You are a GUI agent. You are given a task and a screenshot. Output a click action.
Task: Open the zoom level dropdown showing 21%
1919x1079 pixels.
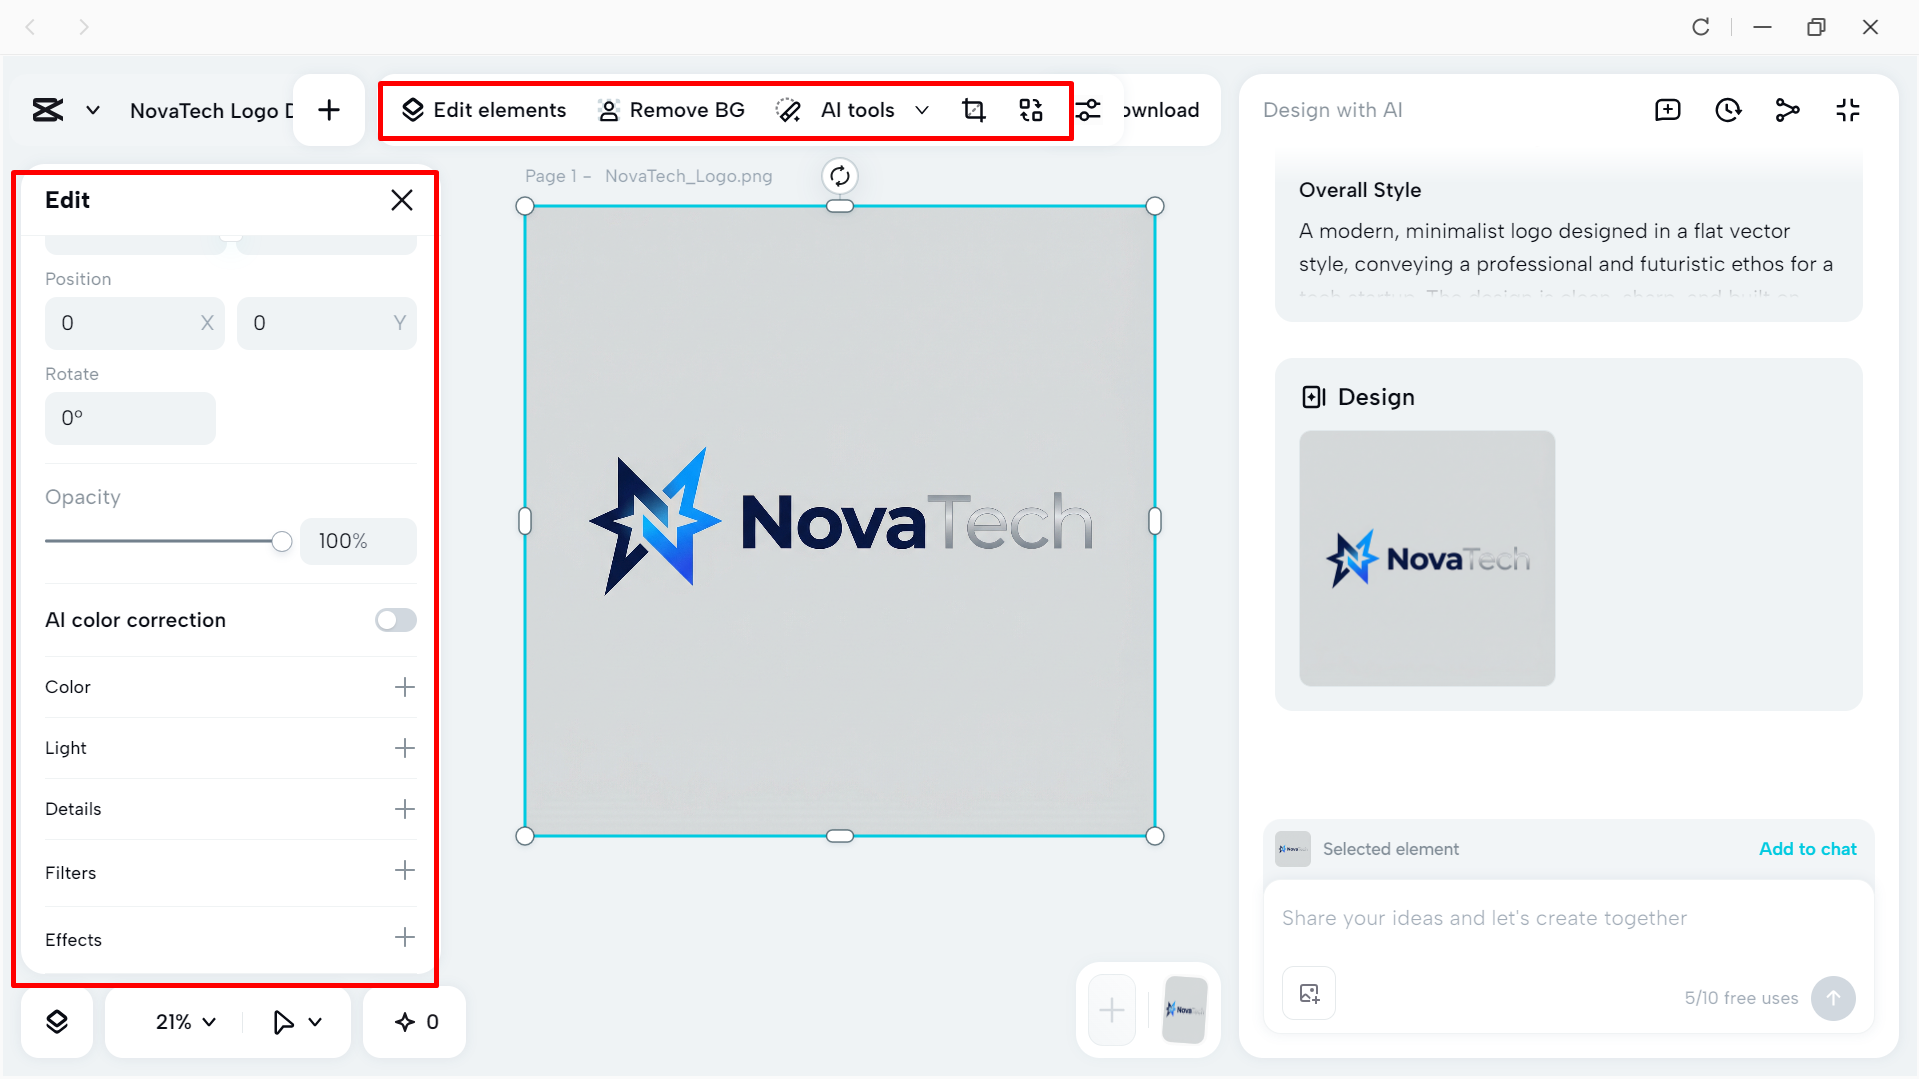pyautogui.click(x=184, y=1021)
